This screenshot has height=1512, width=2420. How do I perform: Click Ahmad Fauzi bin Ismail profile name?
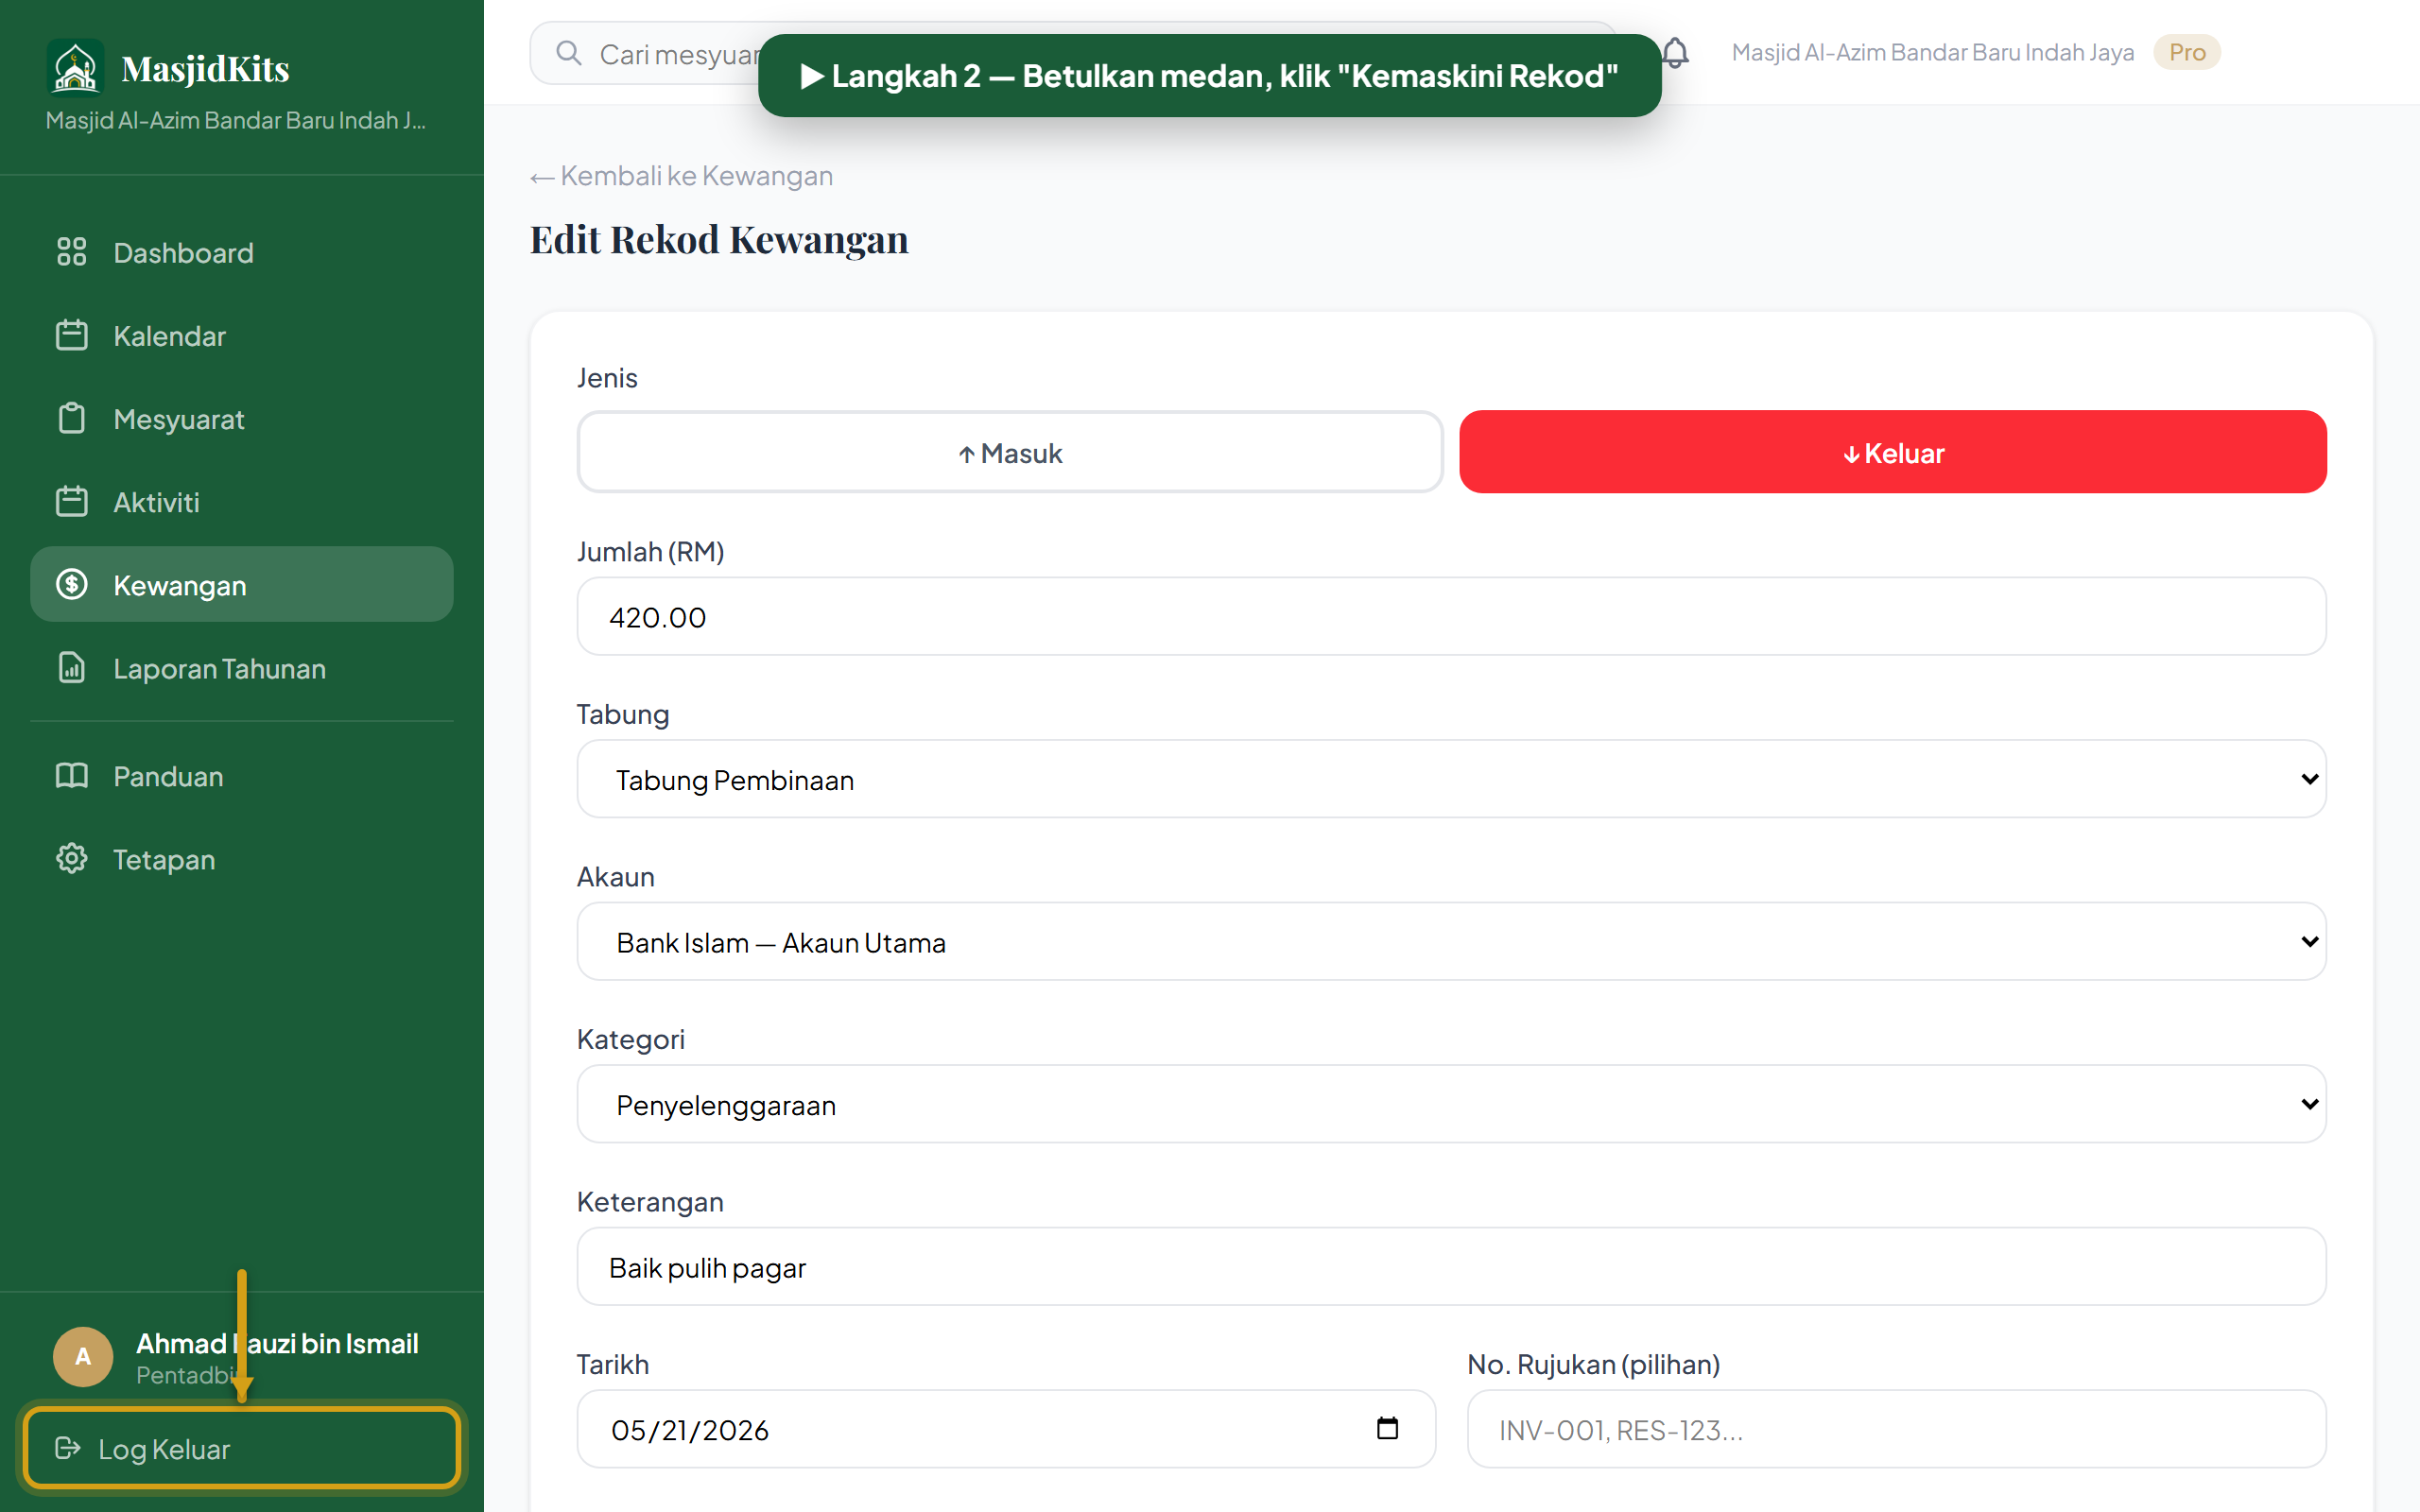pos(277,1342)
